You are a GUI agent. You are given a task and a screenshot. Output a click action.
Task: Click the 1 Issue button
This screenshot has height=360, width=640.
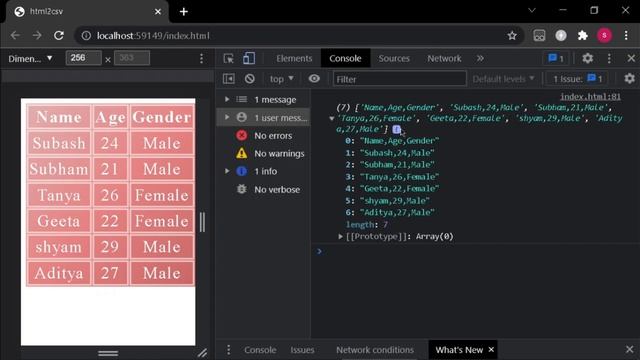[x=577, y=79]
